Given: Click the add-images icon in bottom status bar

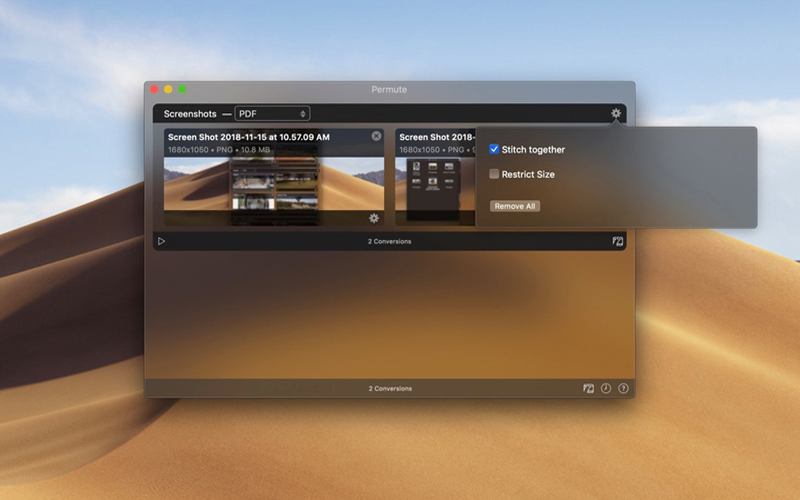Looking at the screenshot, I should [588, 388].
